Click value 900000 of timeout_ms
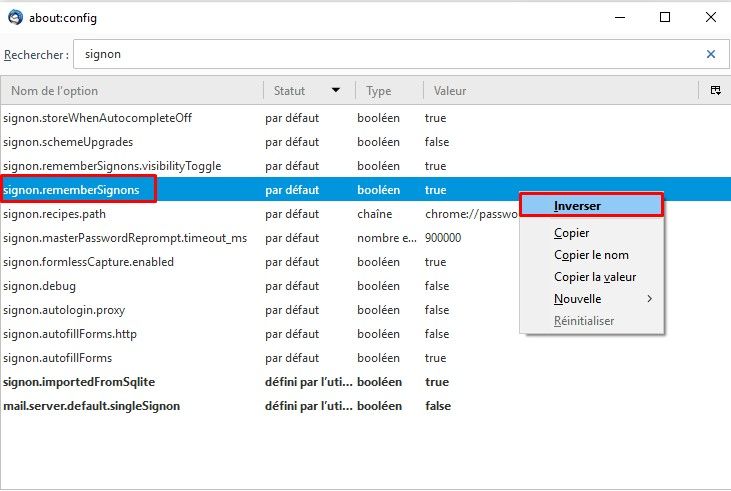Viewport: 731px width, 491px height. [x=443, y=238]
